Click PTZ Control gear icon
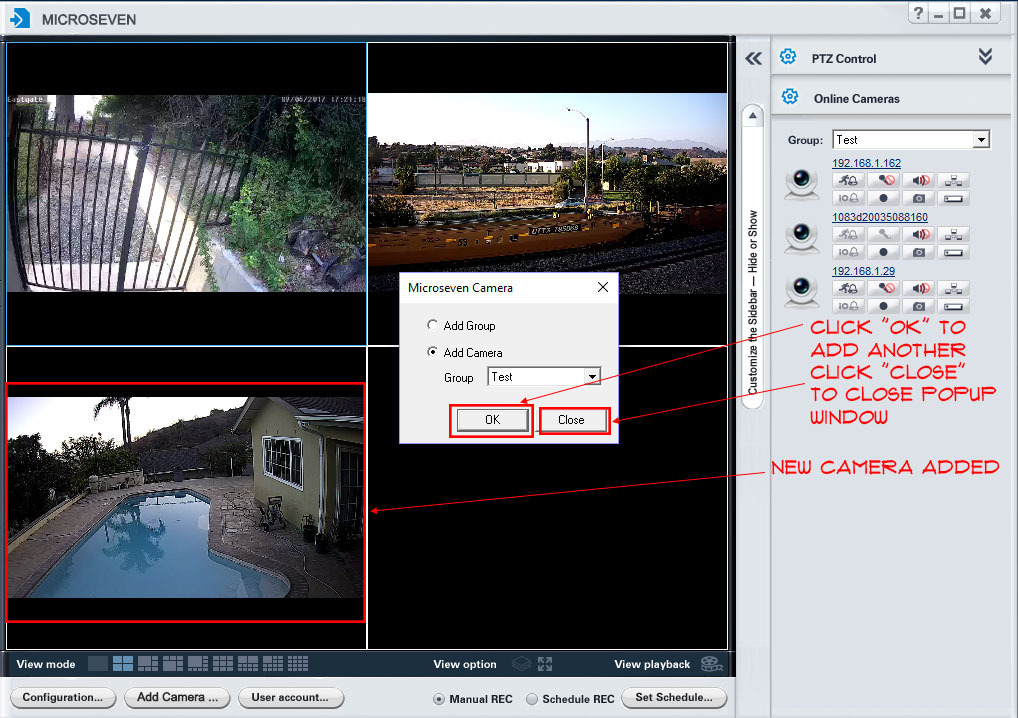The width and height of the screenshot is (1018, 718). tap(788, 57)
